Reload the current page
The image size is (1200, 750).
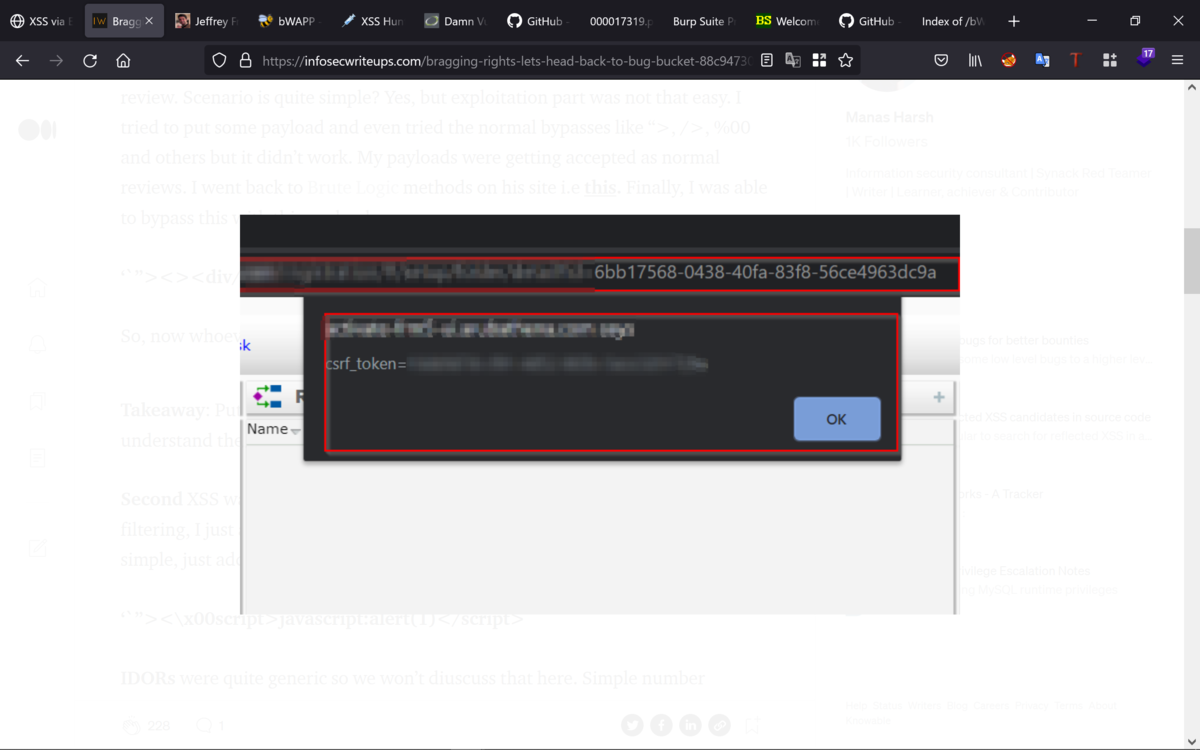click(90, 60)
